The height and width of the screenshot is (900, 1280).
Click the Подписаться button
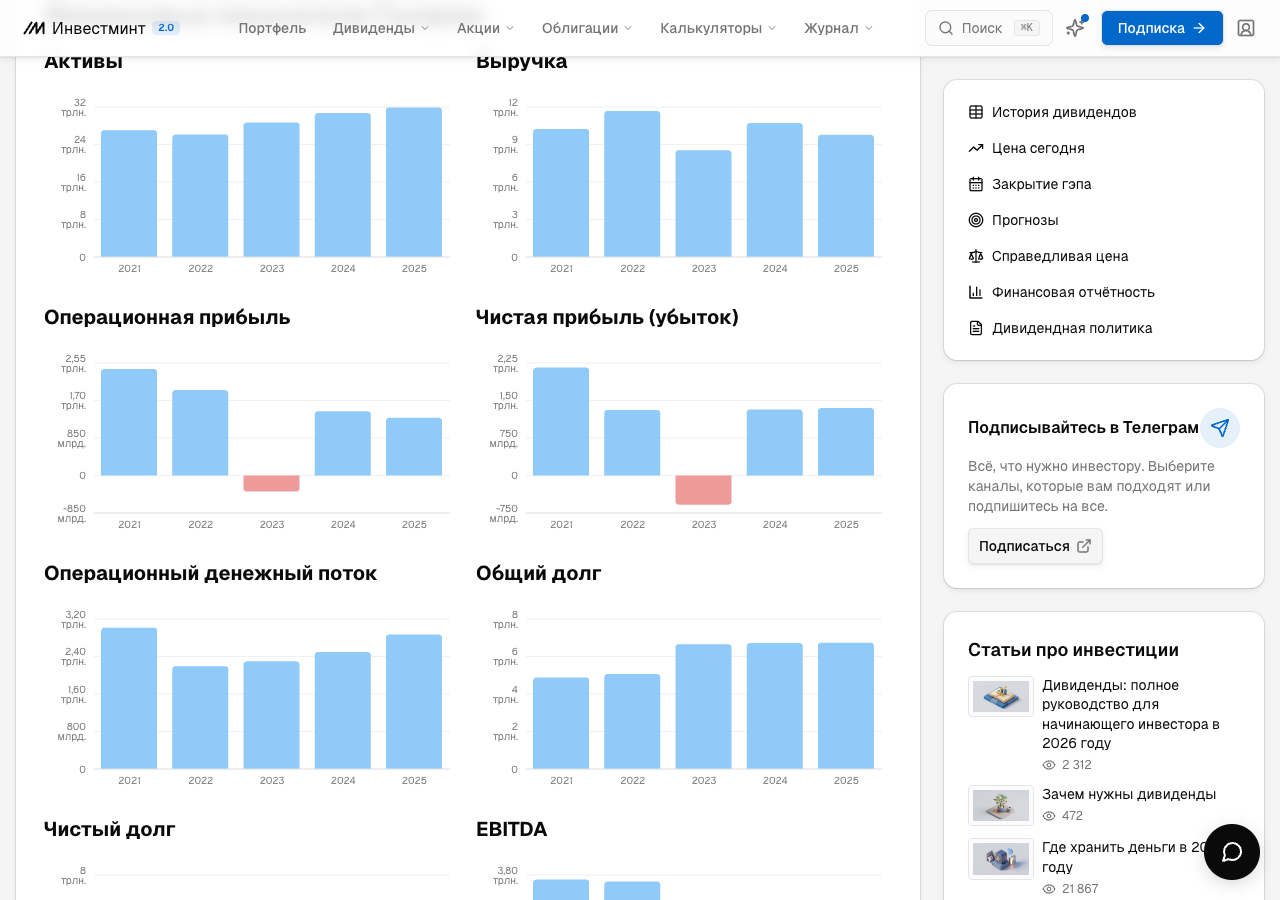coord(1035,546)
